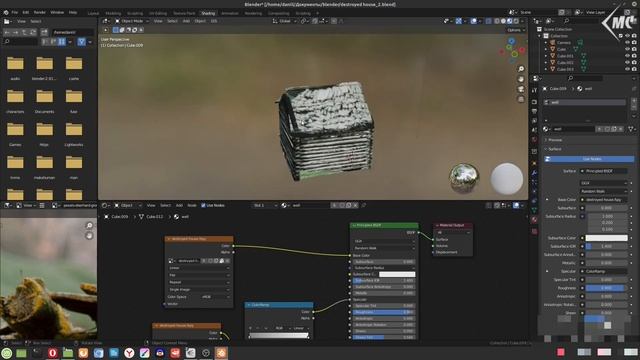Open the Linux Mint start menu

click(x=7, y=353)
